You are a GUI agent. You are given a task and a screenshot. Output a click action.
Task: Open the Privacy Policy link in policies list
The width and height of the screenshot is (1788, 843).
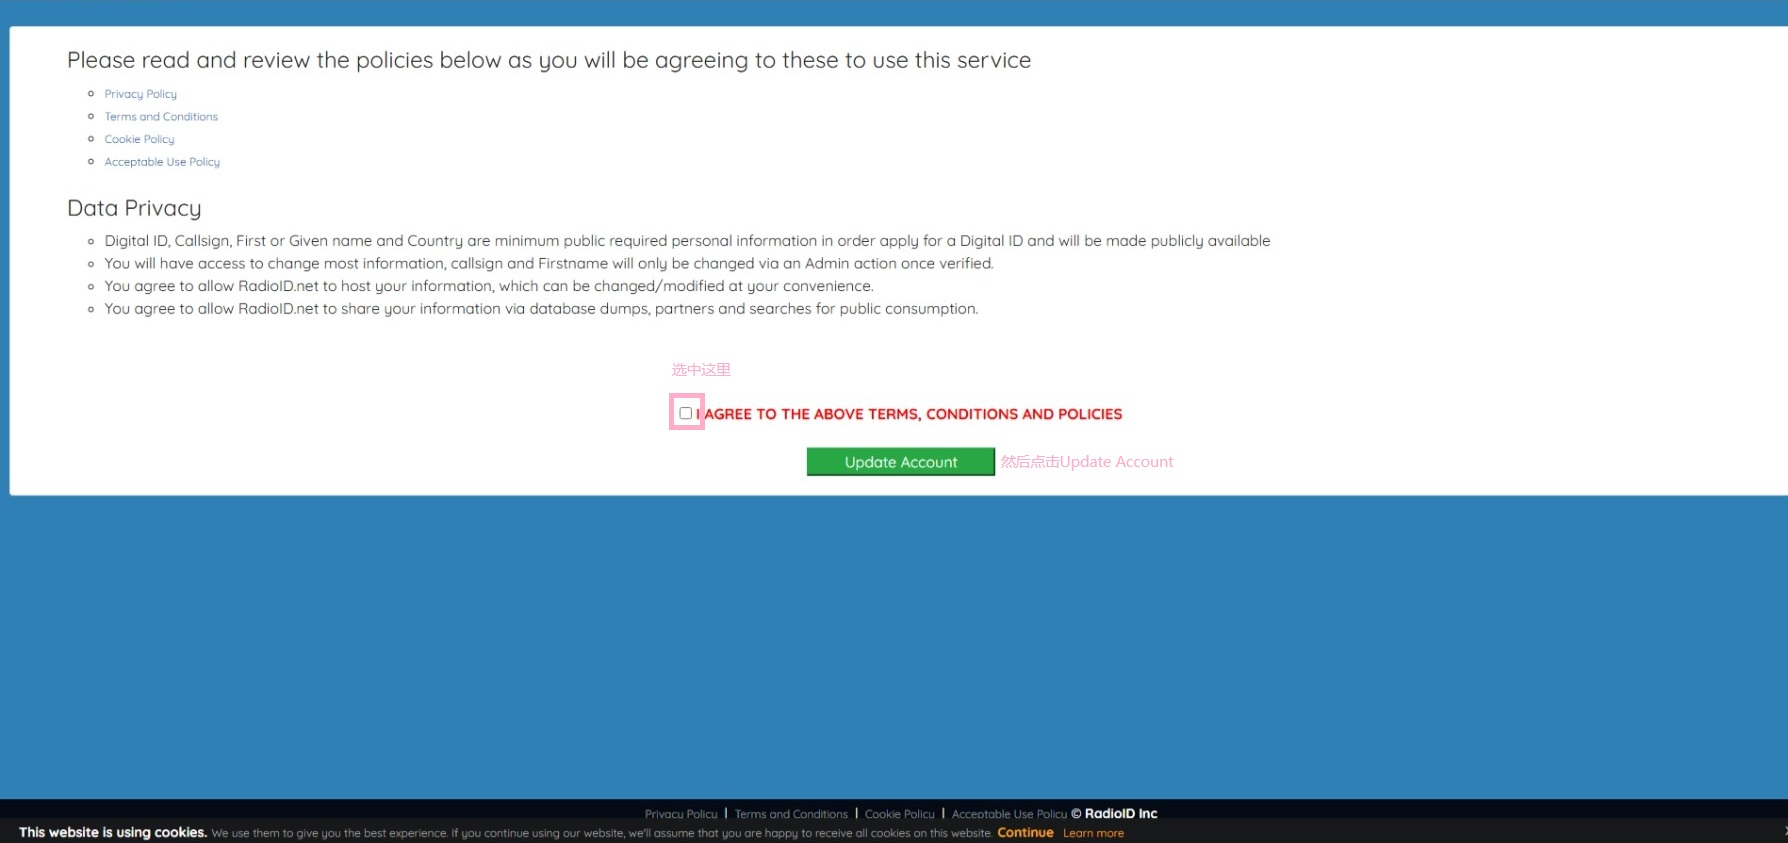click(140, 94)
